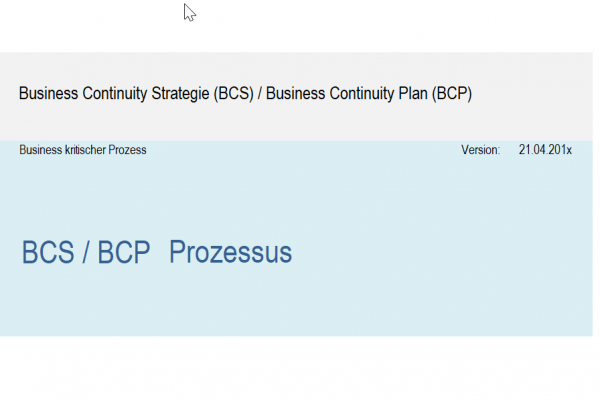This screenshot has width=600, height=400.
Task: Click the blank white area below the blue section
Action: (x=300, y=368)
